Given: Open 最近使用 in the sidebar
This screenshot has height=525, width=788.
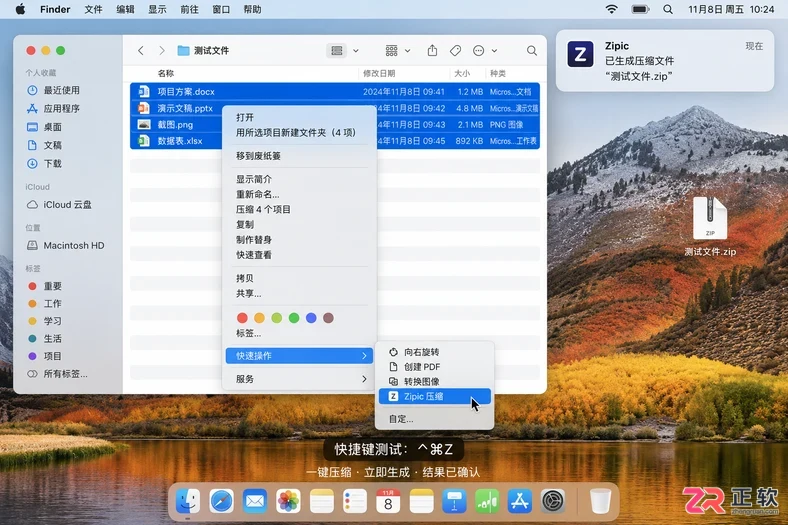Looking at the screenshot, I should coord(53,90).
